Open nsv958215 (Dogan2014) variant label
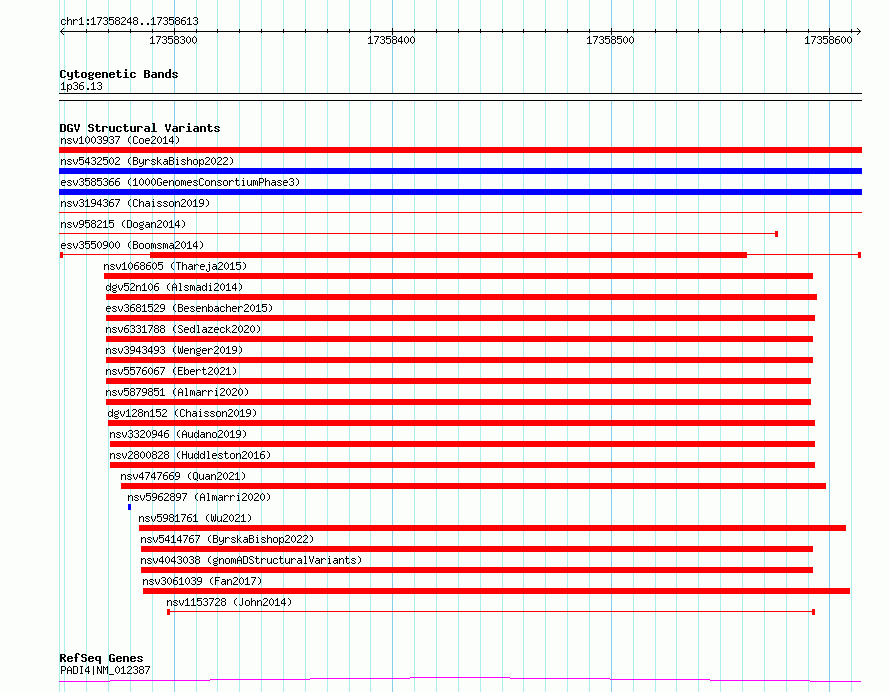 123,224
